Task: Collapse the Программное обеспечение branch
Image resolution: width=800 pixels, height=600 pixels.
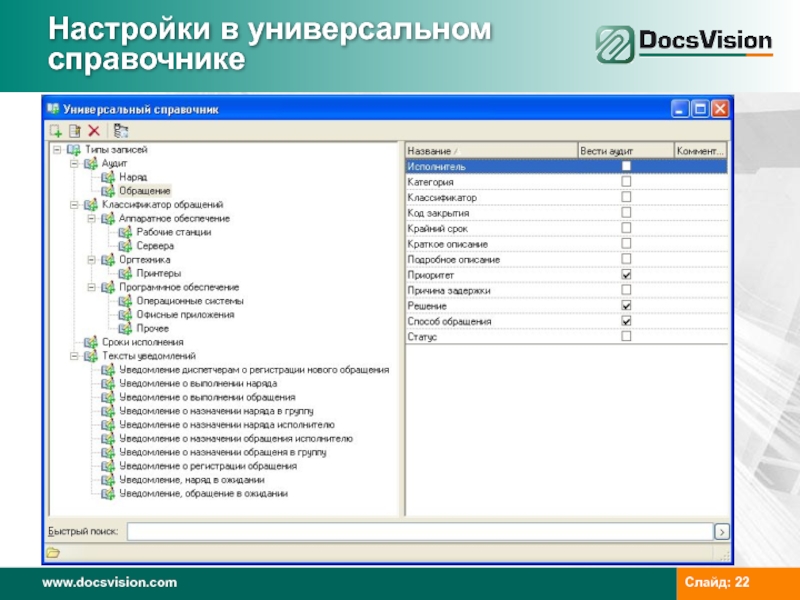Action: (x=92, y=287)
